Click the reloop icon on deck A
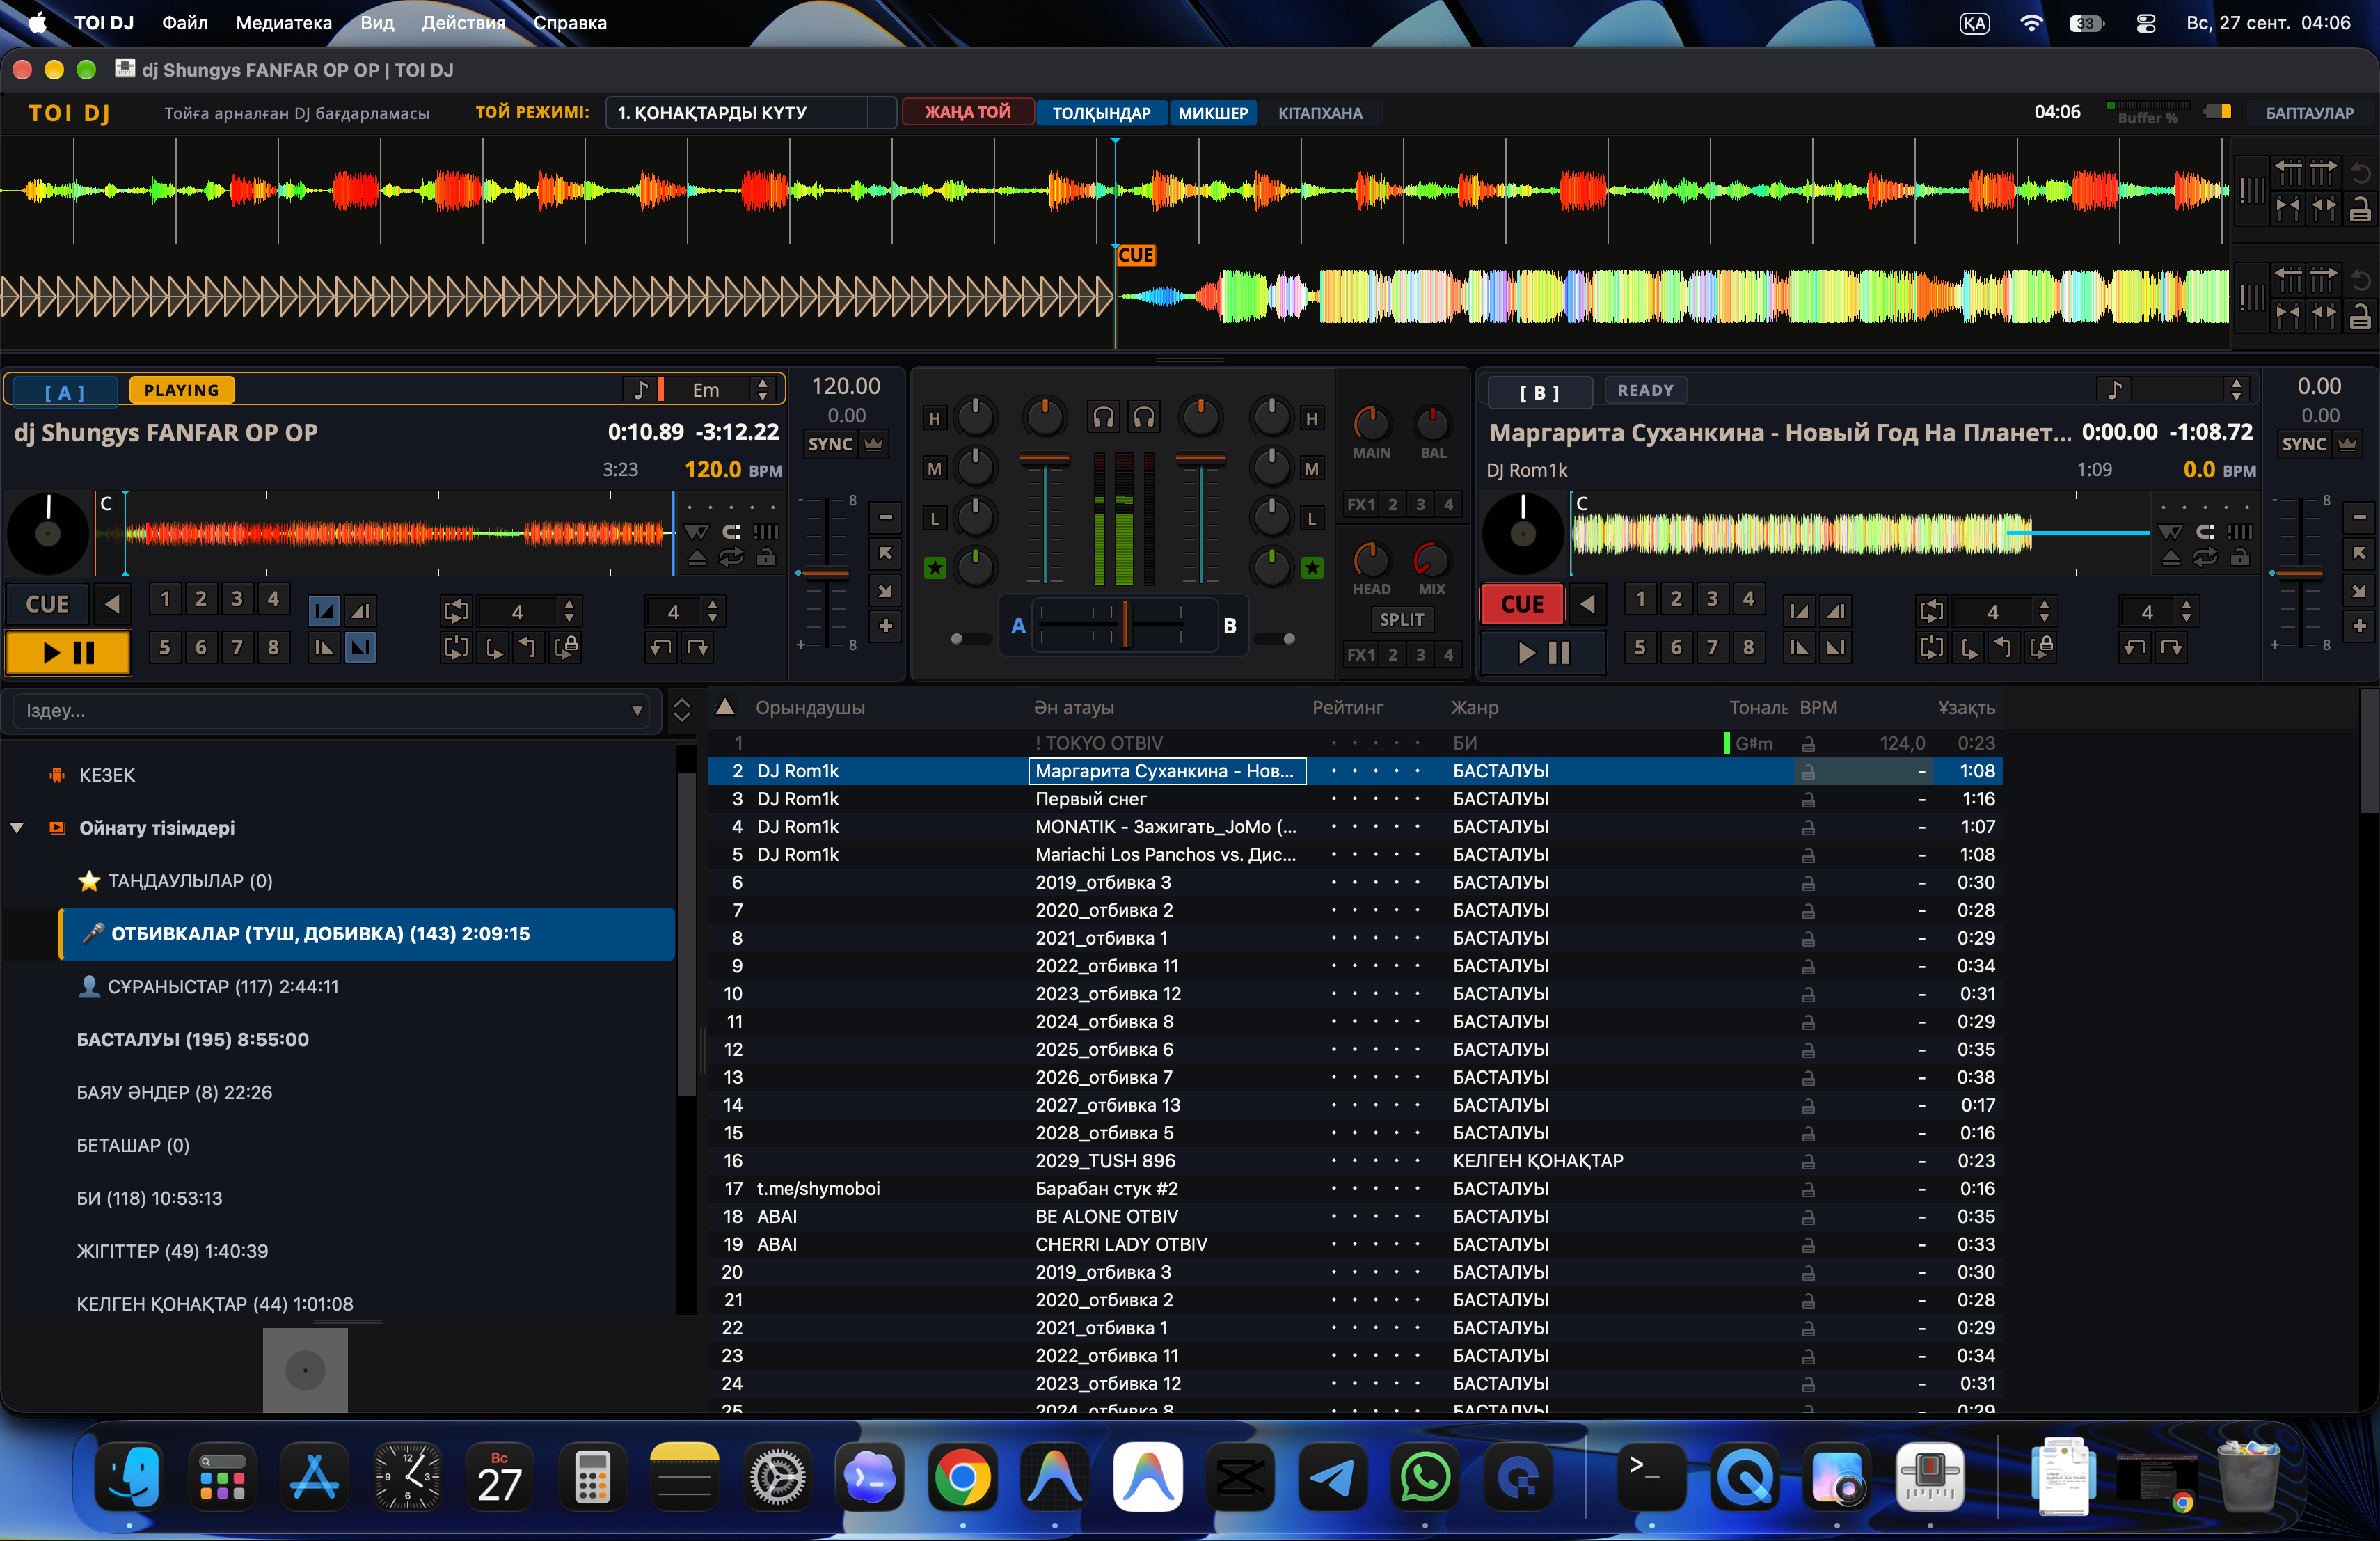 (456, 648)
